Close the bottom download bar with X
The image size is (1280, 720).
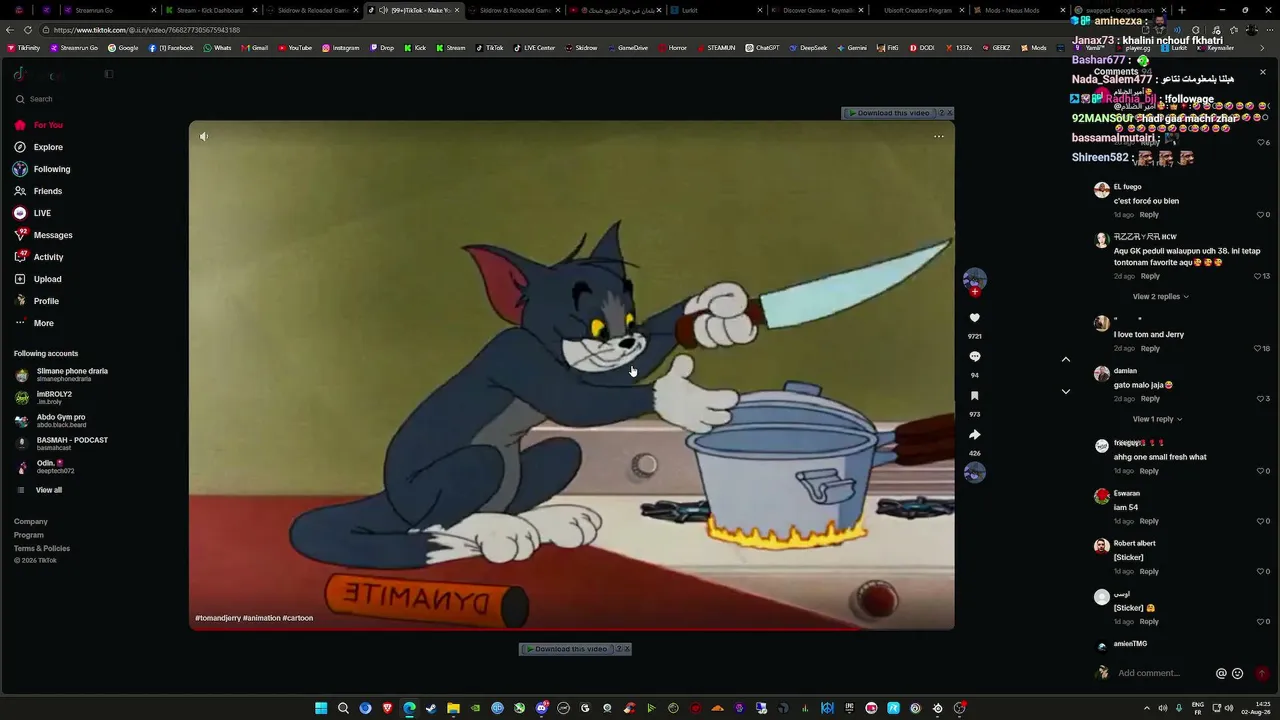point(627,649)
